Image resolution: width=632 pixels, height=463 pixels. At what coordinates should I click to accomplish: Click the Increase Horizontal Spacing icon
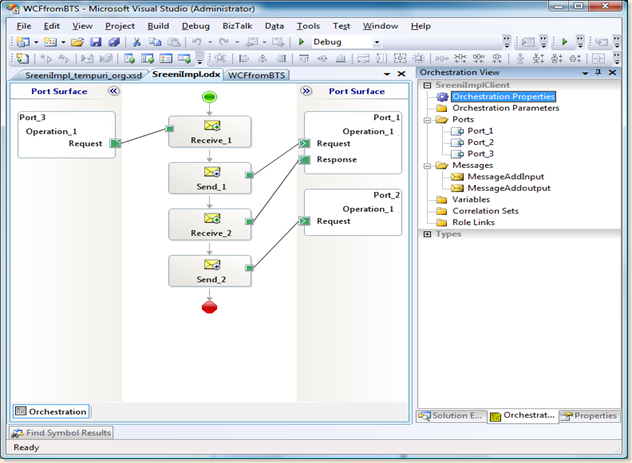click(x=460, y=59)
